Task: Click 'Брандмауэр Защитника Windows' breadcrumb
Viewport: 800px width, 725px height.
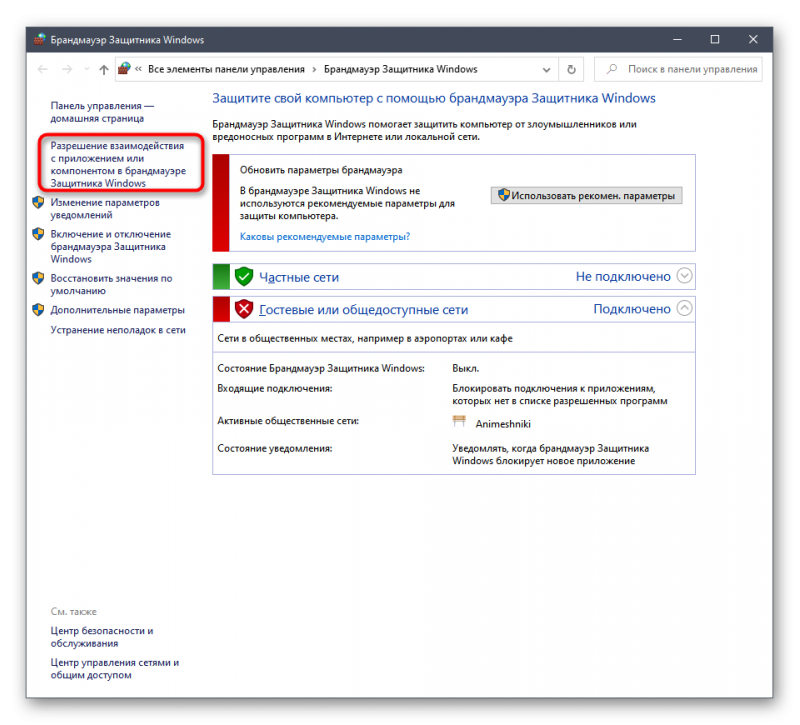Action: coord(401,69)
